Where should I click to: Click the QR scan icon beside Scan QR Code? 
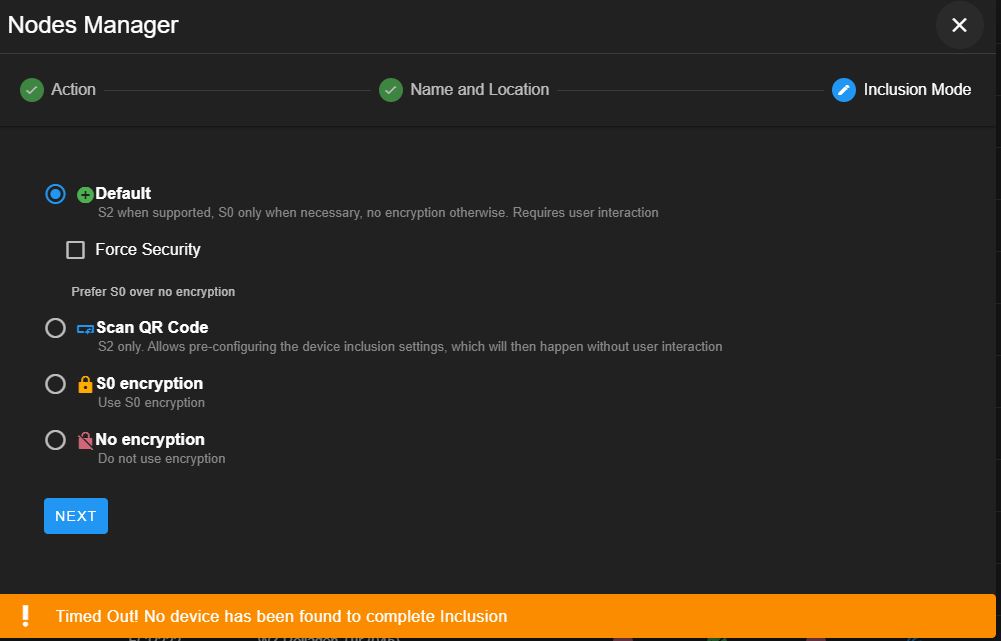pos(86,329)
